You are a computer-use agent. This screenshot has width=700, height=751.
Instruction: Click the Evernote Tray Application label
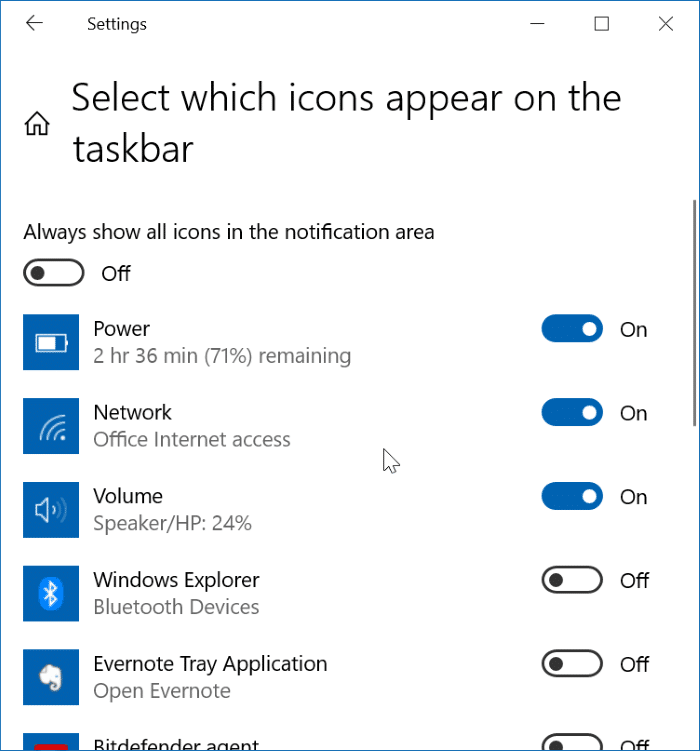click(210, 664)
